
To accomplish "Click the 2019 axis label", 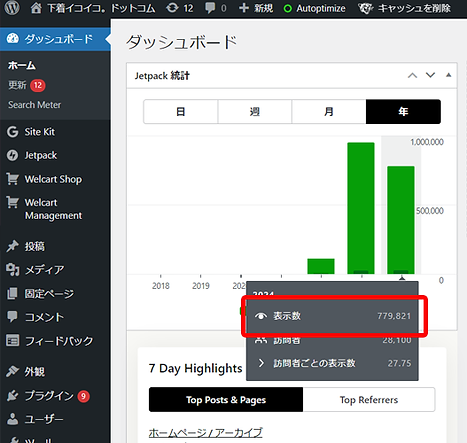I will click(x=201, y=286).
